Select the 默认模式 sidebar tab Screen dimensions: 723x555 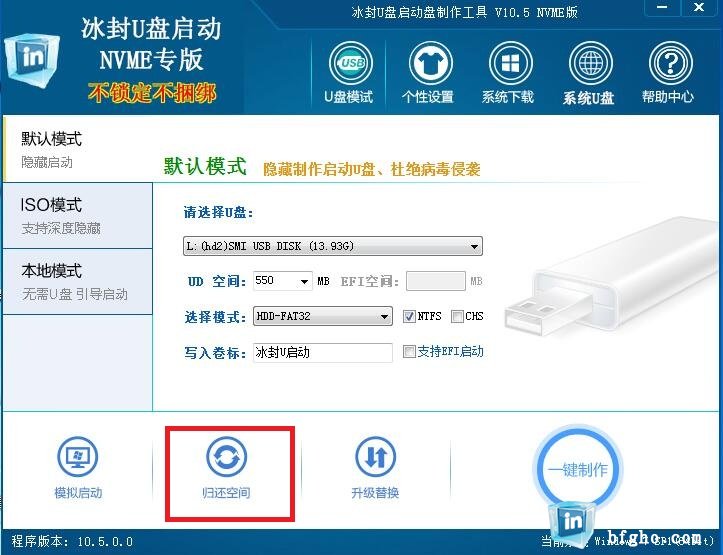pyautogui.click(x=77, y=149)
